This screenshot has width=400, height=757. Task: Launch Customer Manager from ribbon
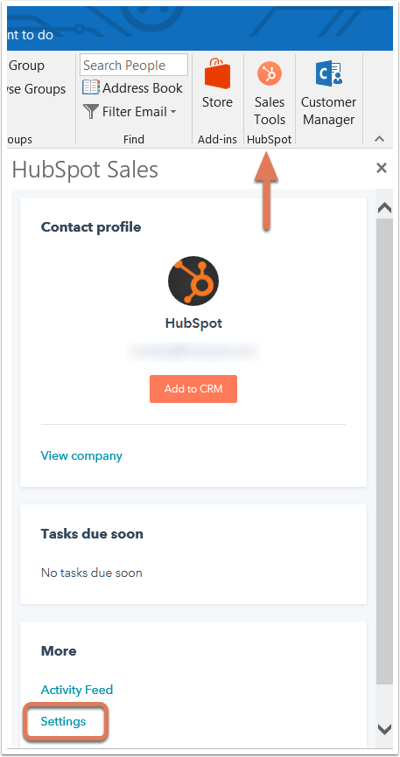point(328,93)
